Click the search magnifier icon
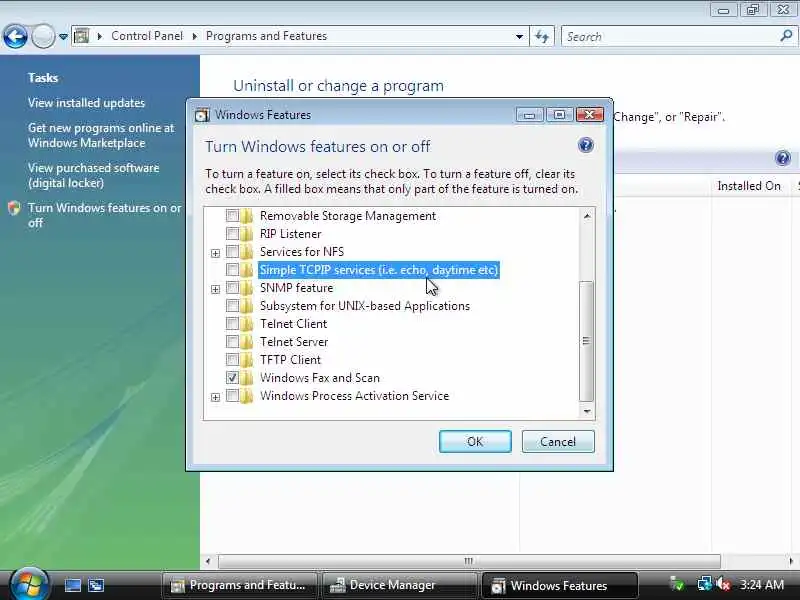This screenshot has width=800, height=600. [x=786, y=36]
